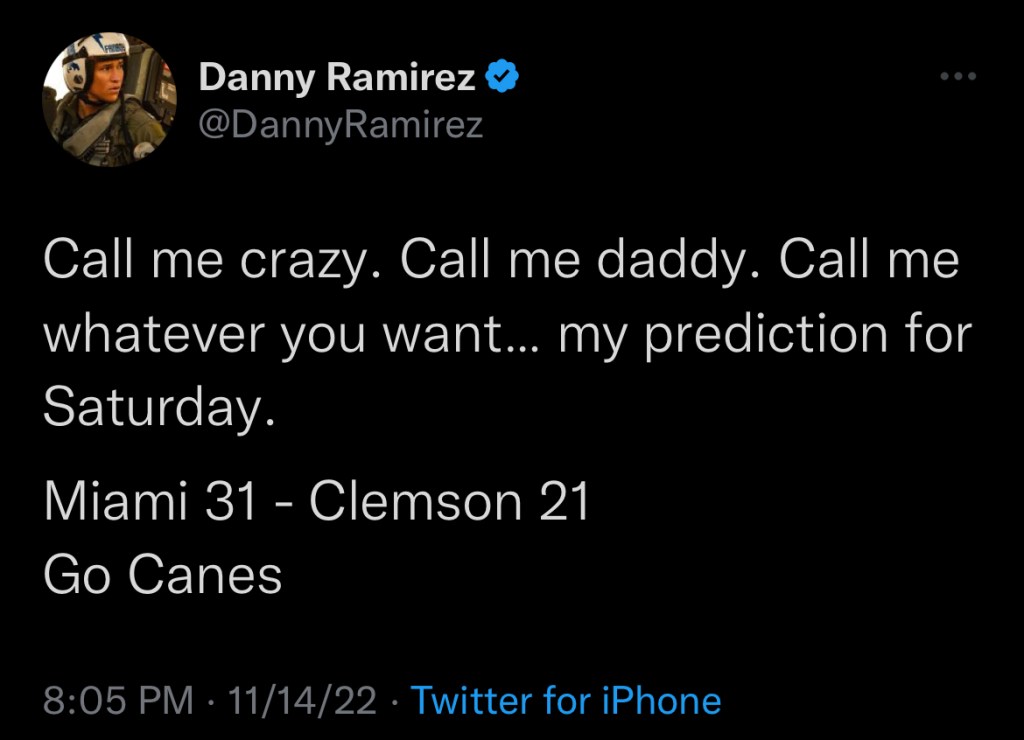Click the 11/14/22 tweet date
The height and width of the screenshot is (740, 1024).
303,701
